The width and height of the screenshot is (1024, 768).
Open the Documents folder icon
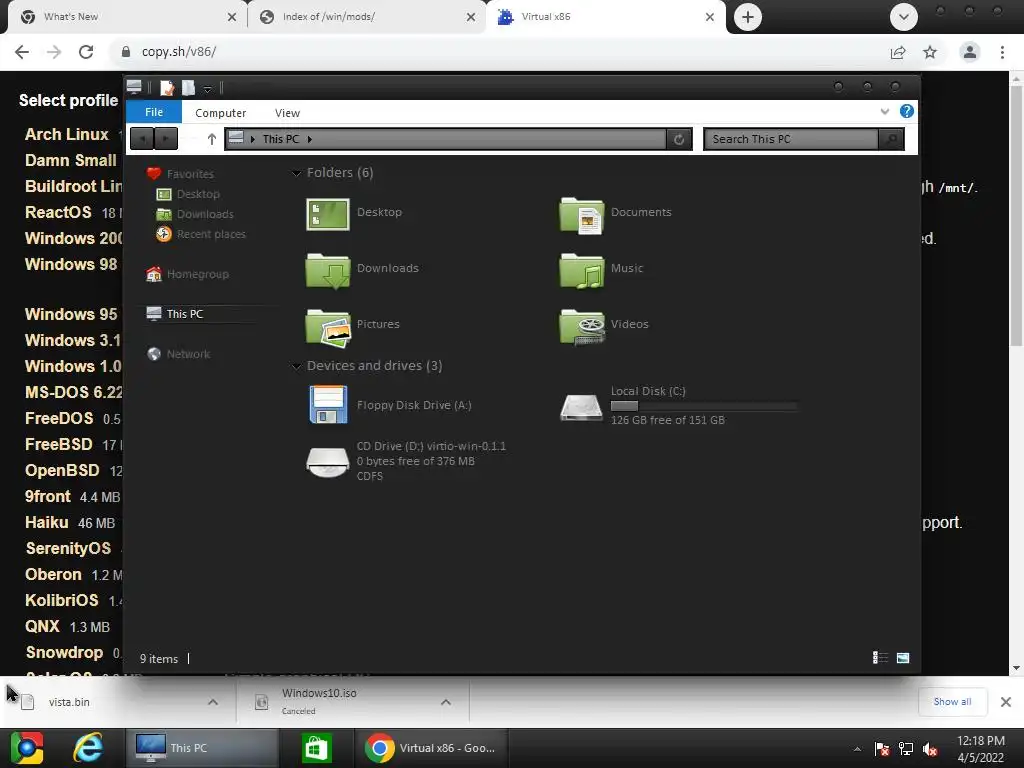coord(582,215)
